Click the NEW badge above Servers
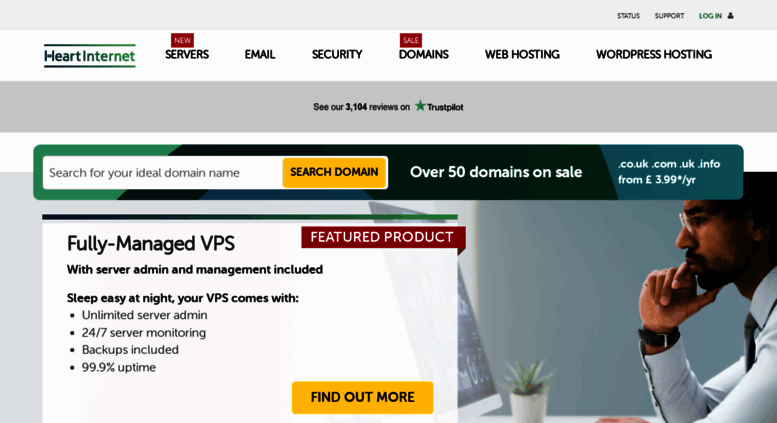Image resolution: width=777 pixels, height=423 pixels. coord(182,40)
